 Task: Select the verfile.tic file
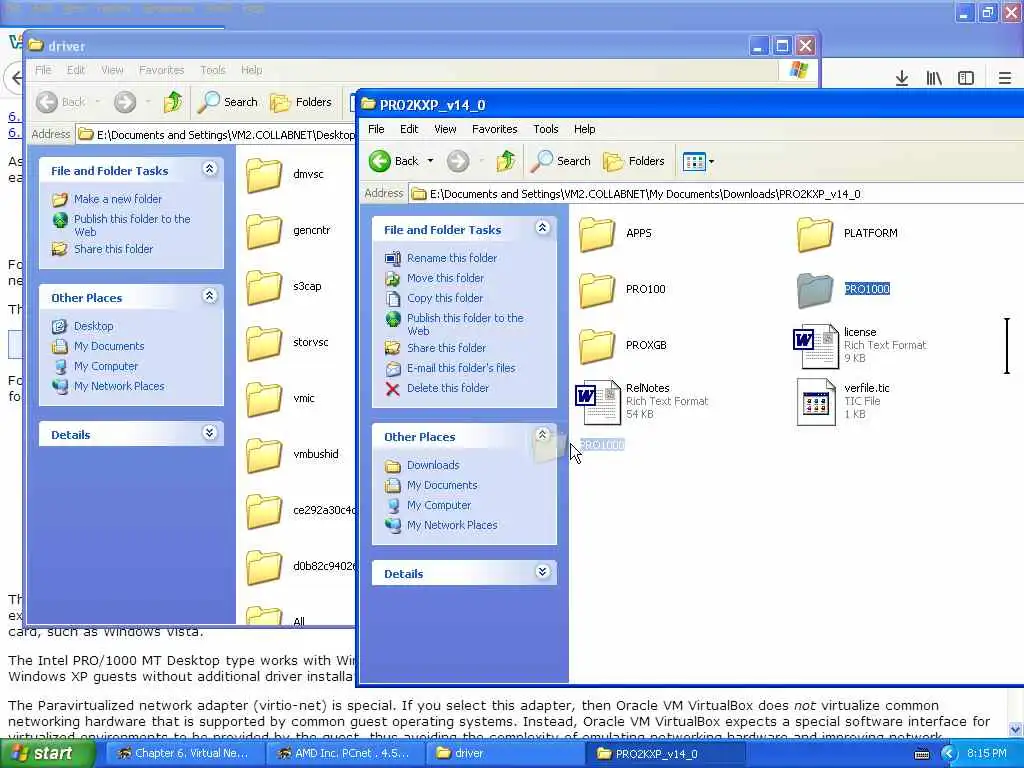[842, 401]
